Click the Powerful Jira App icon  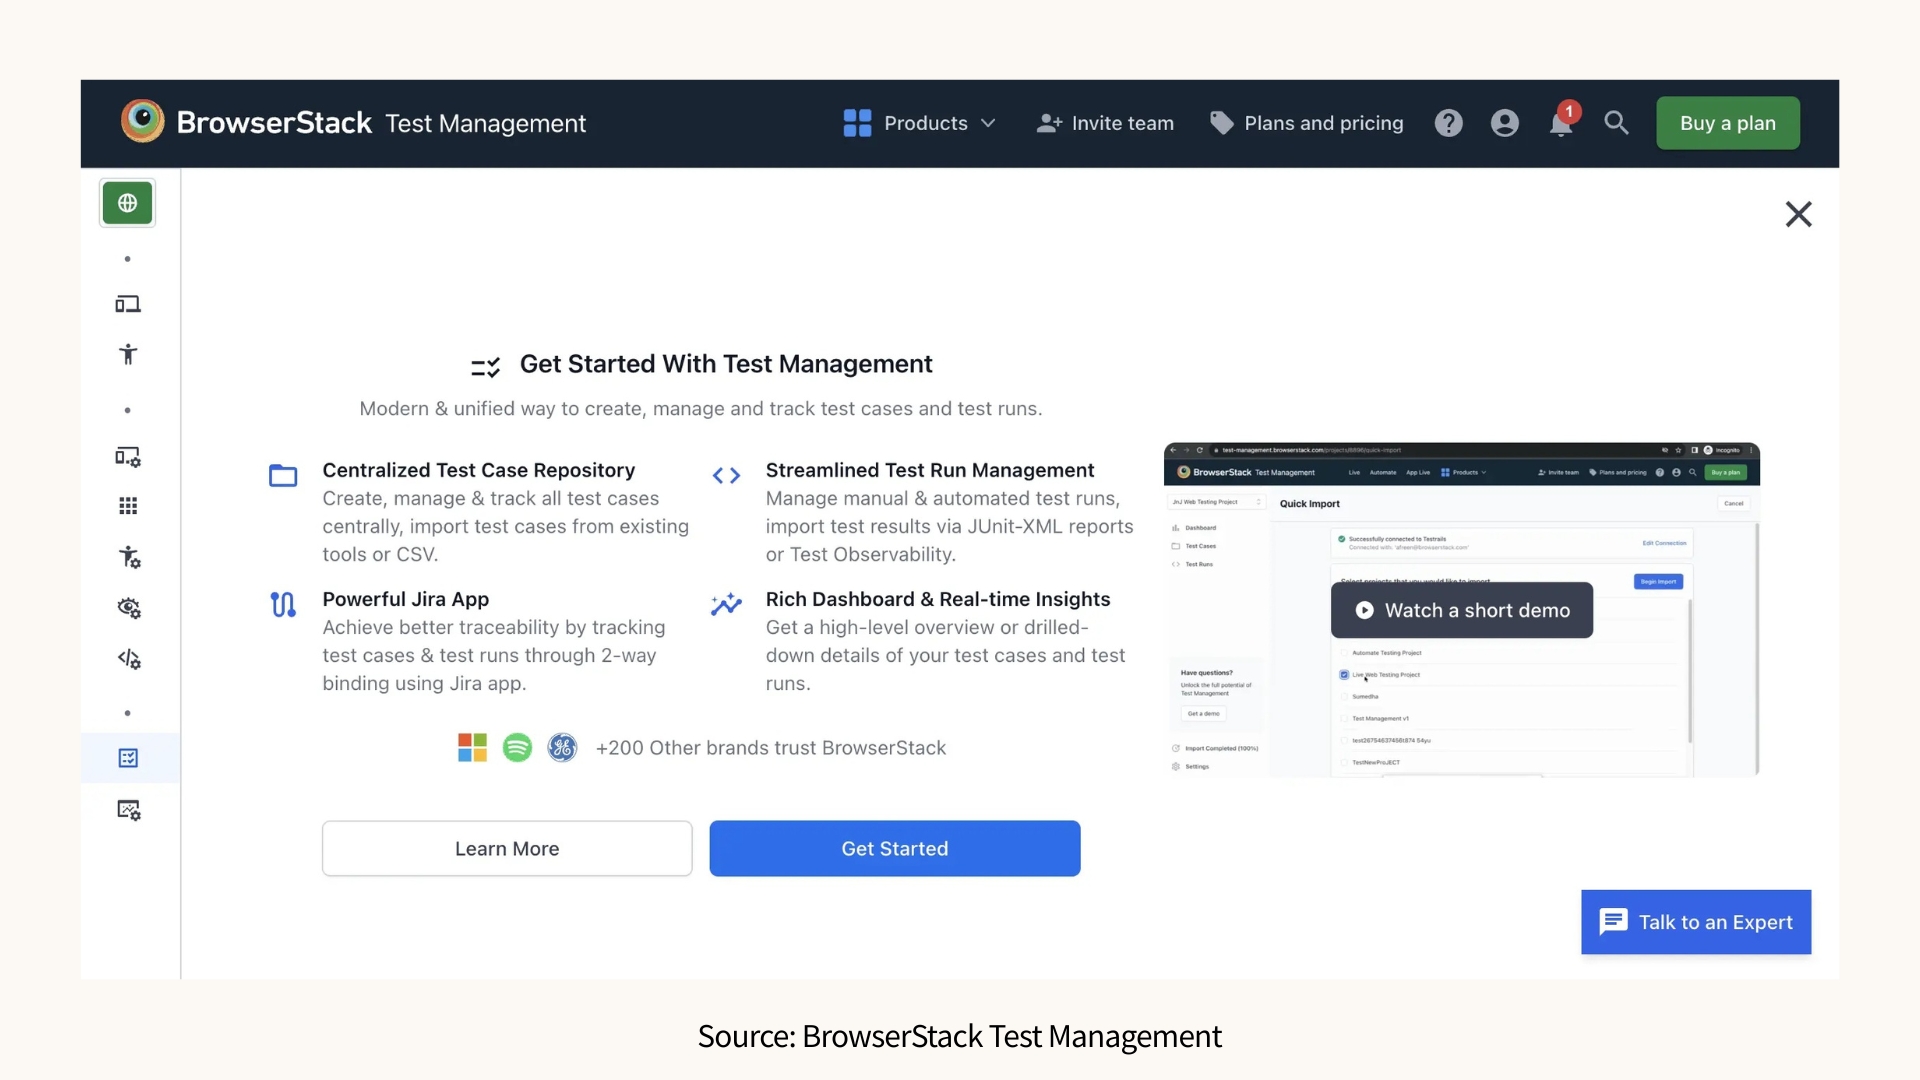[283, 604]
